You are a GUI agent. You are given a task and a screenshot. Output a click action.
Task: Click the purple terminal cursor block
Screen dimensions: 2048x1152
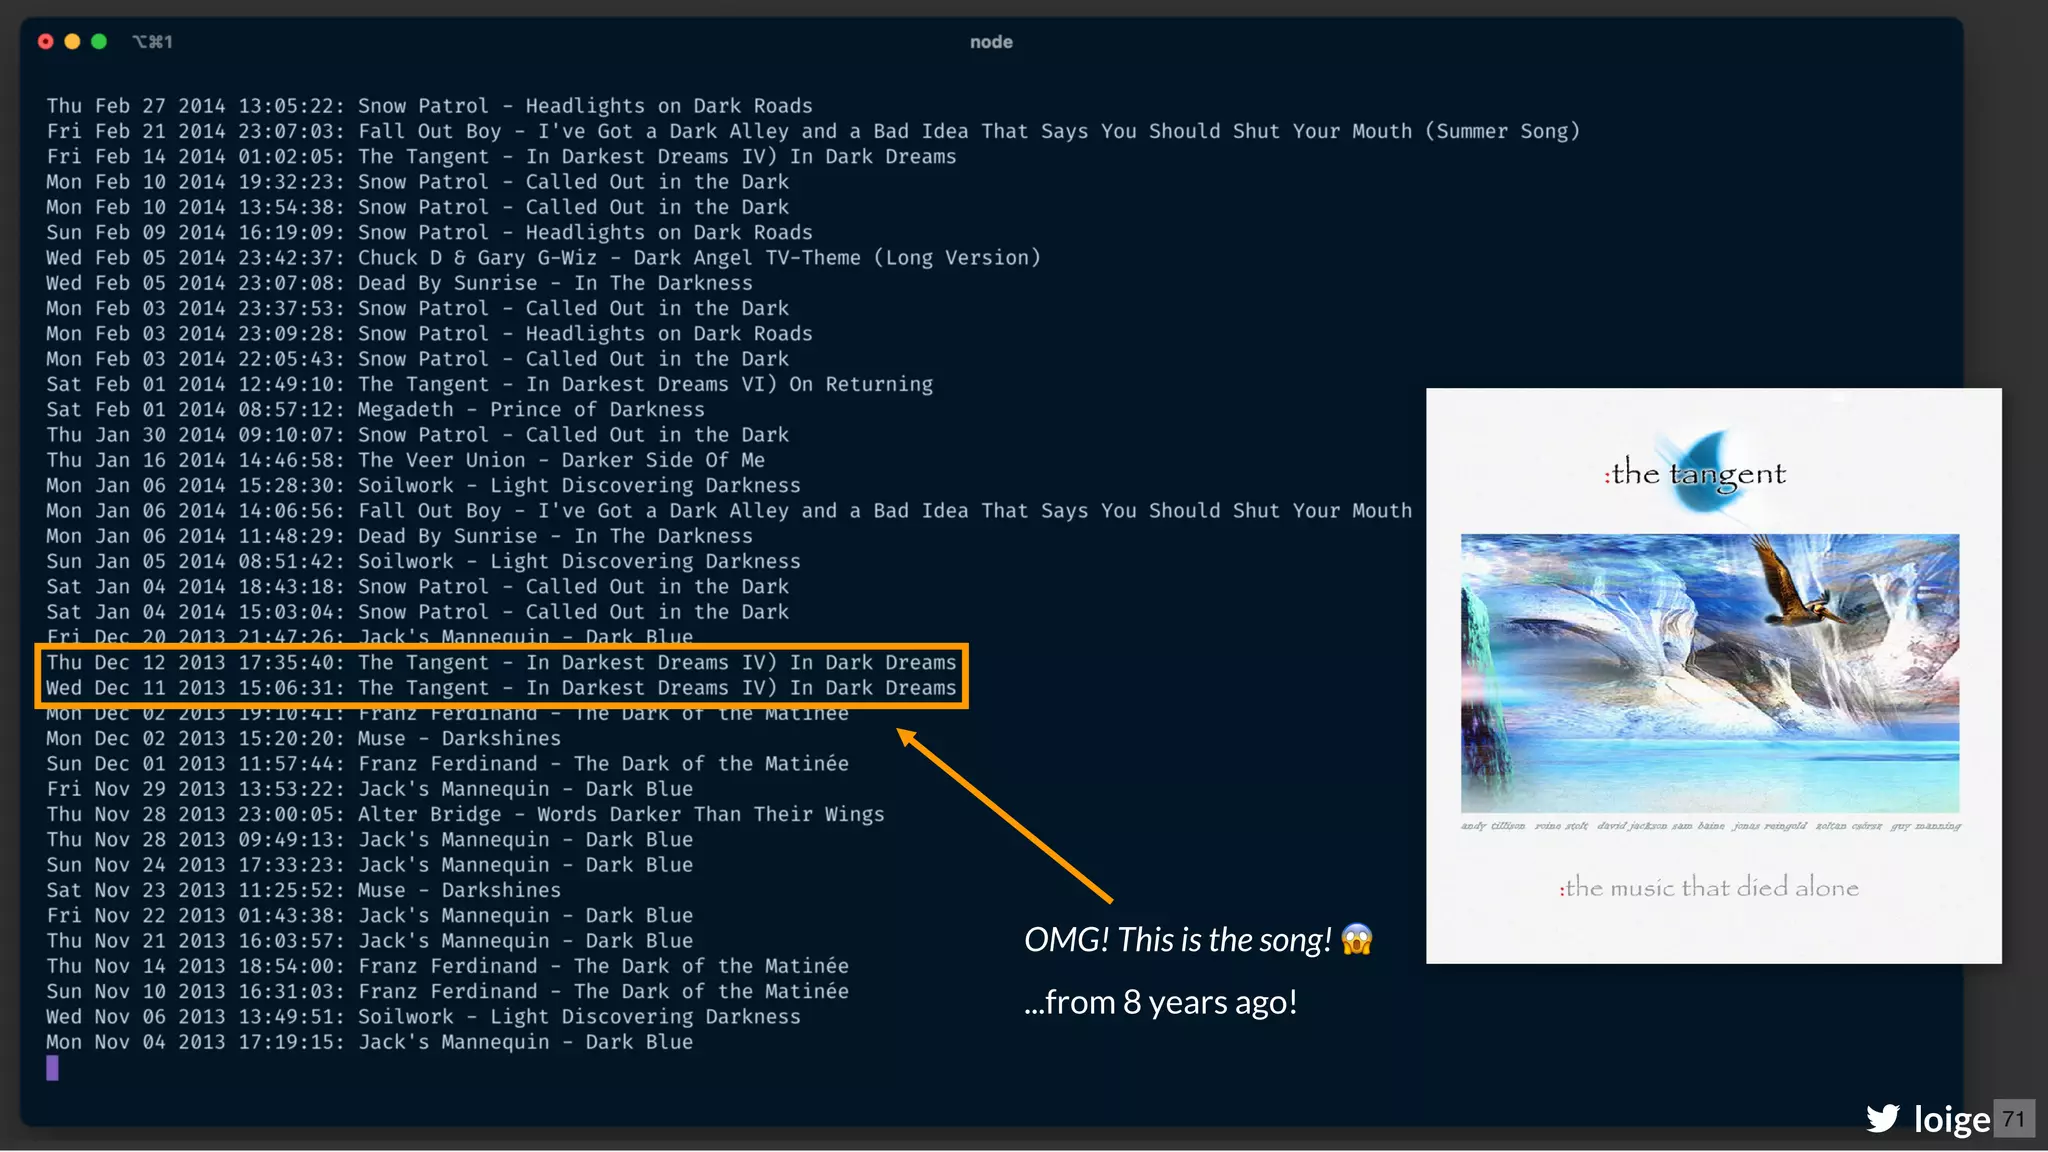[x=52, y=1068]
